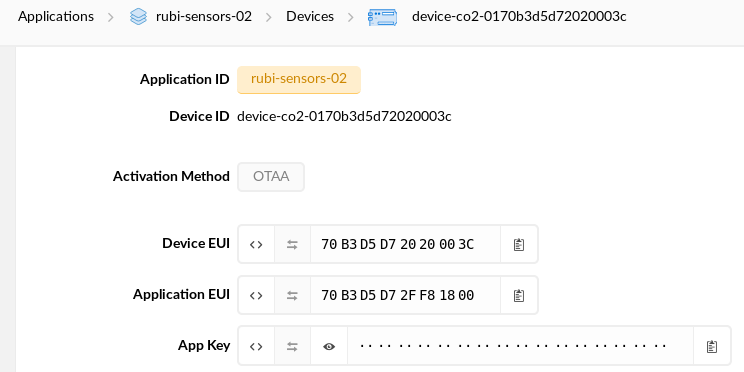Click the rubi-sensors-02 Application ID tag
Image resolution: width=744 pixels, height=372 pixels.
pyautogui.click(x=299, y=79)
